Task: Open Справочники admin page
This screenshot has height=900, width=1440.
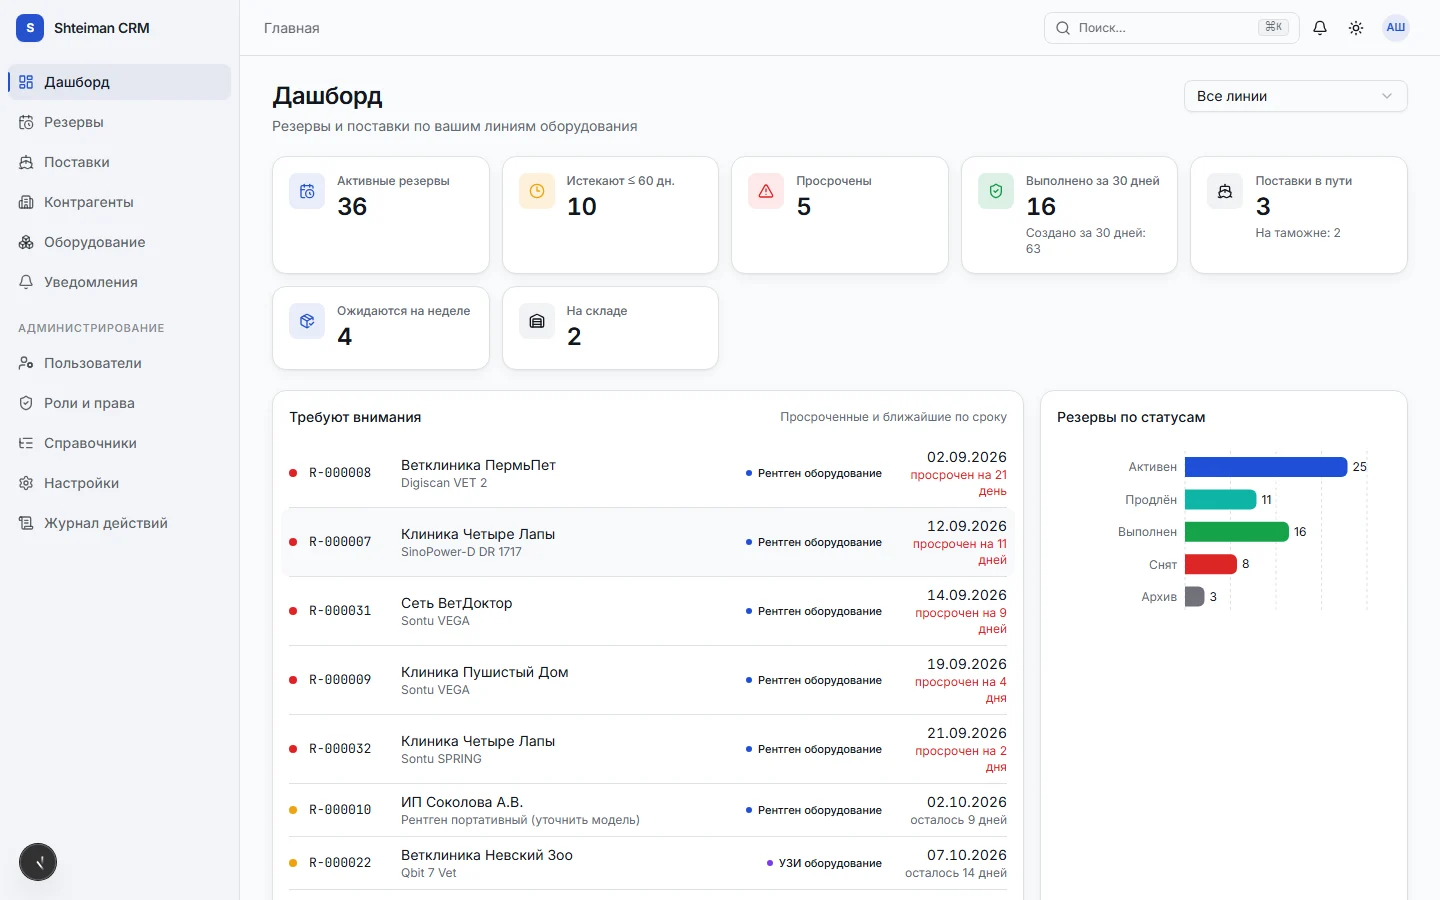Action: click(120, 443)
